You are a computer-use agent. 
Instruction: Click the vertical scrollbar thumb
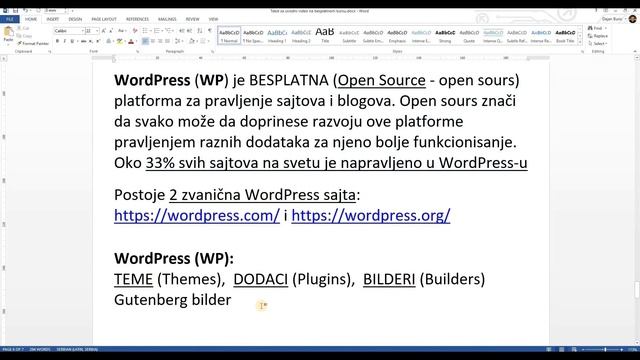(x=637, y=290)
